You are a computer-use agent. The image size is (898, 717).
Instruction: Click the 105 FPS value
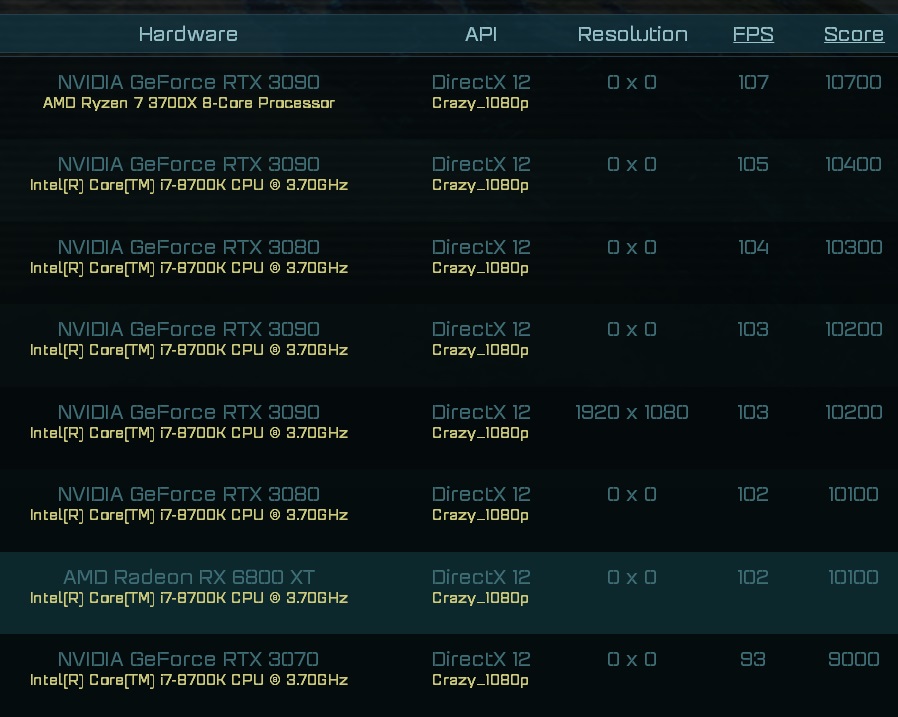click(x=753, y=164)
